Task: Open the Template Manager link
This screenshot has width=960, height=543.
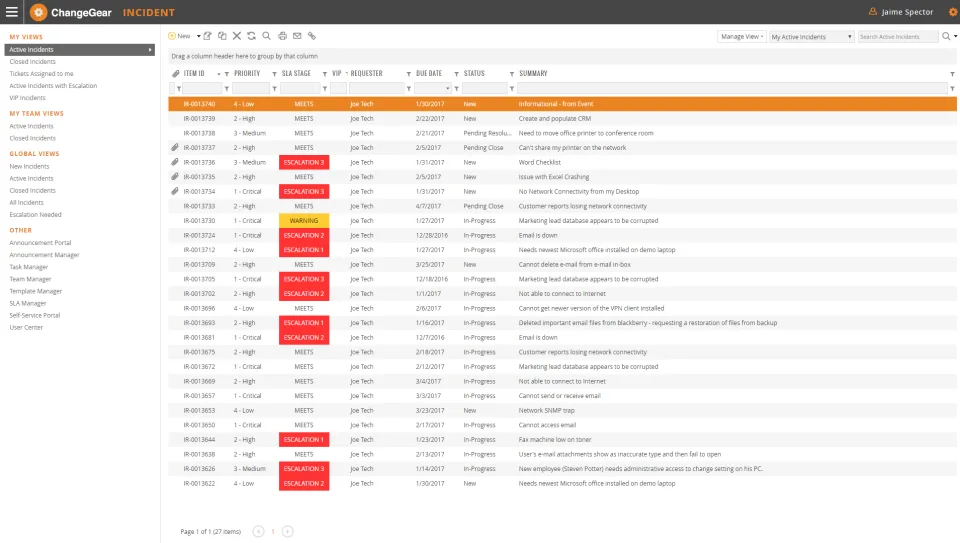Action: tap(36, 291)
